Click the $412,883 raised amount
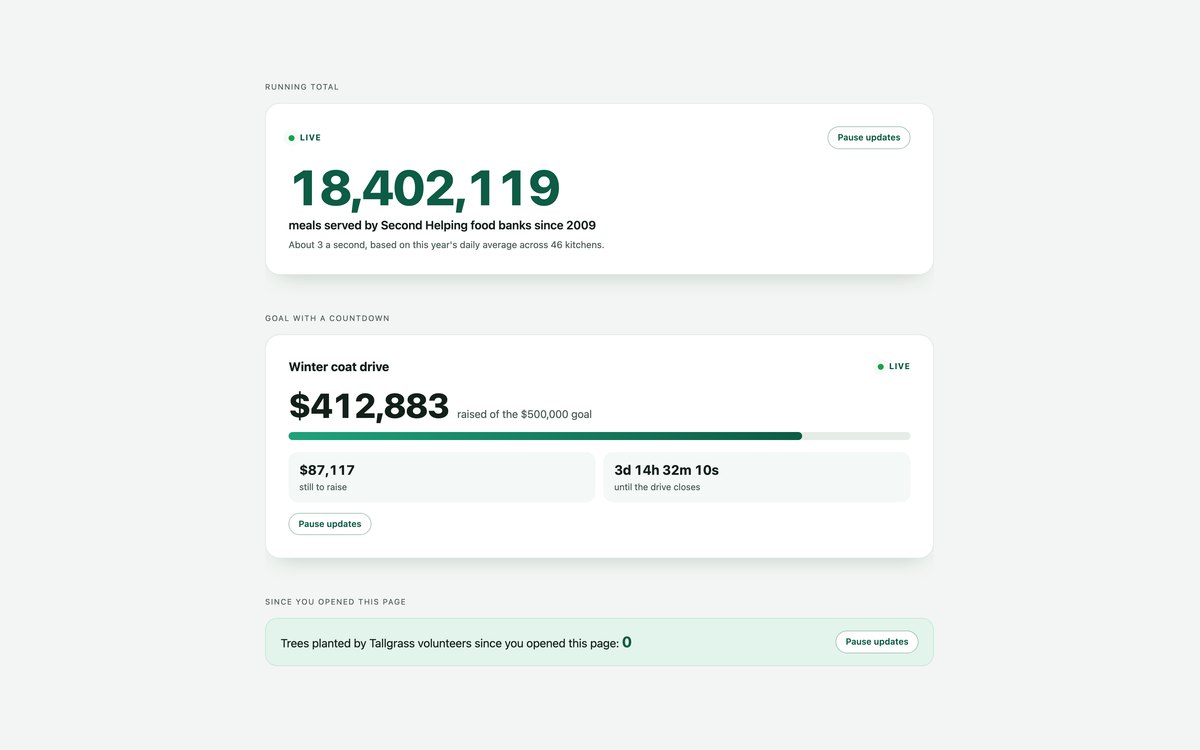Image resolution: width=1200 pixels, height=750 pixels. [369, 406]
